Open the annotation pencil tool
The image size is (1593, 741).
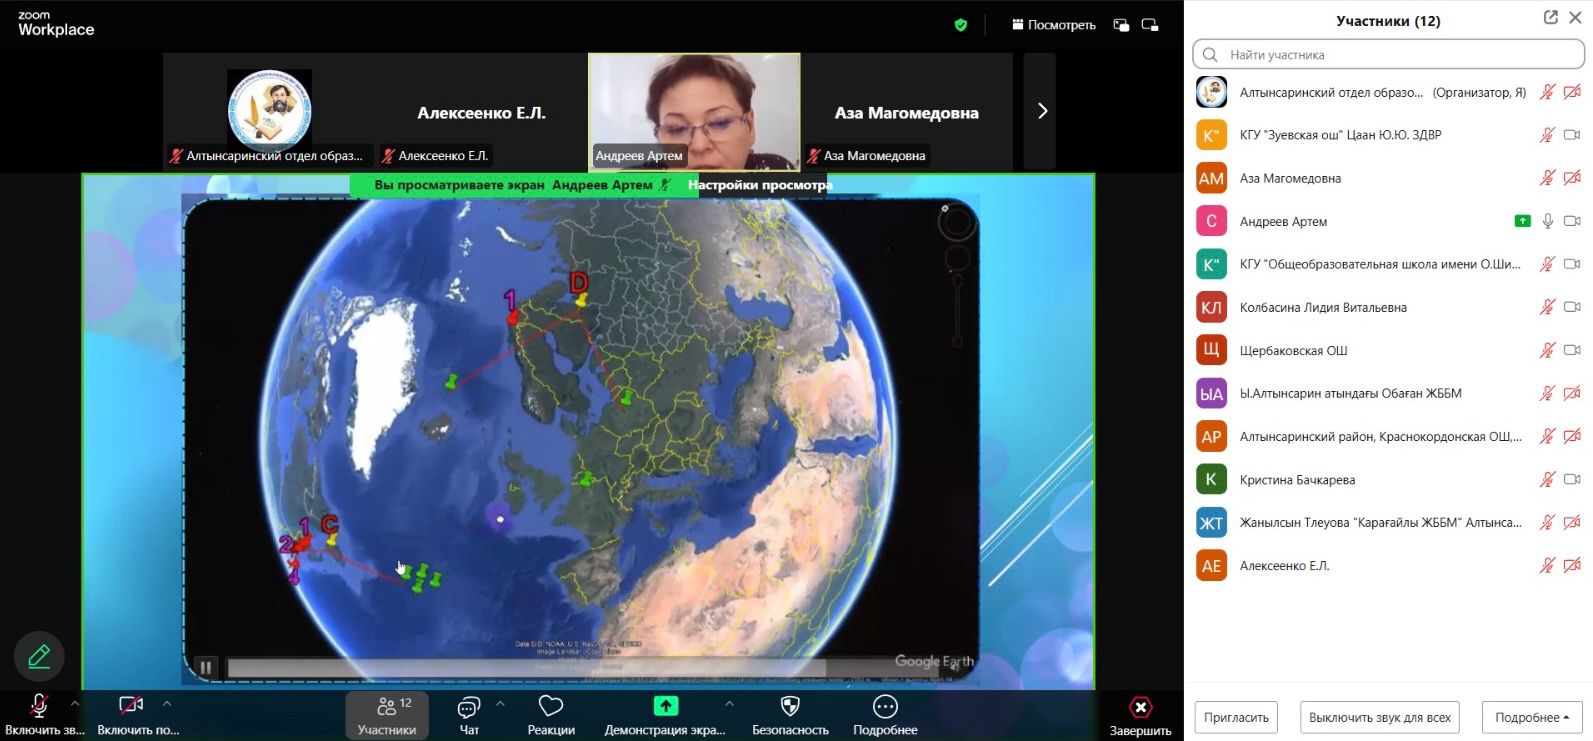pos(39,657)
